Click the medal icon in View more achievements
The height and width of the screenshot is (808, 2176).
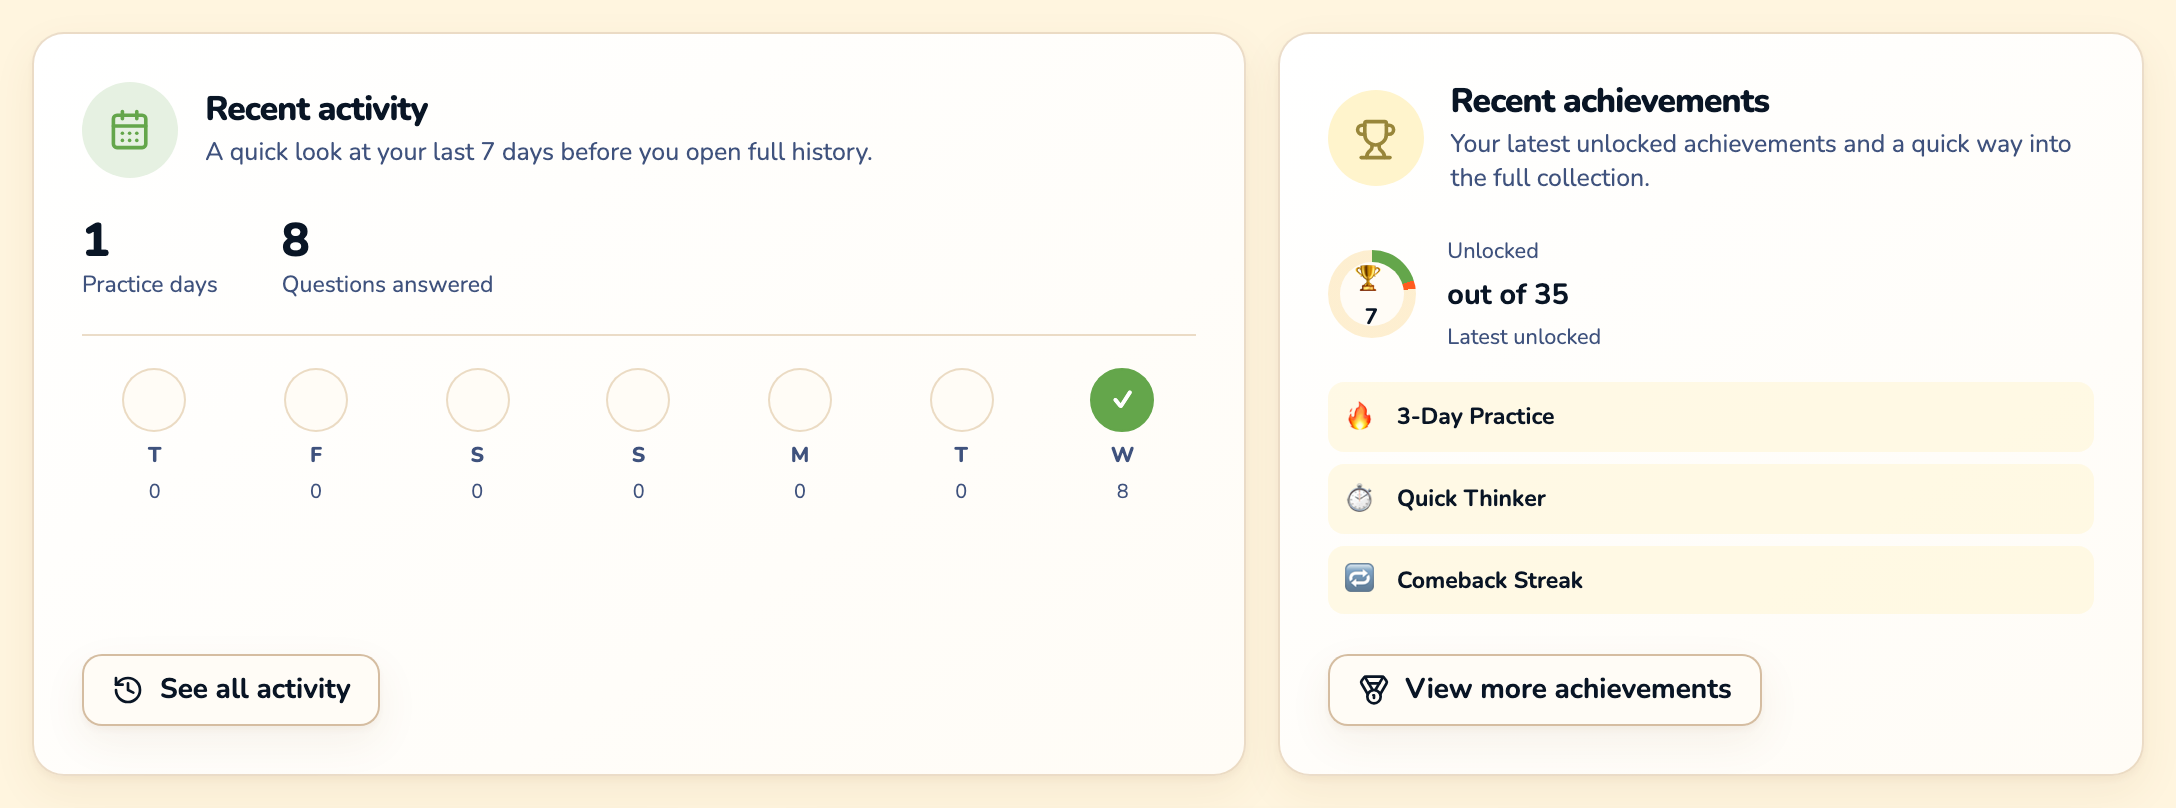point(1374,689)
